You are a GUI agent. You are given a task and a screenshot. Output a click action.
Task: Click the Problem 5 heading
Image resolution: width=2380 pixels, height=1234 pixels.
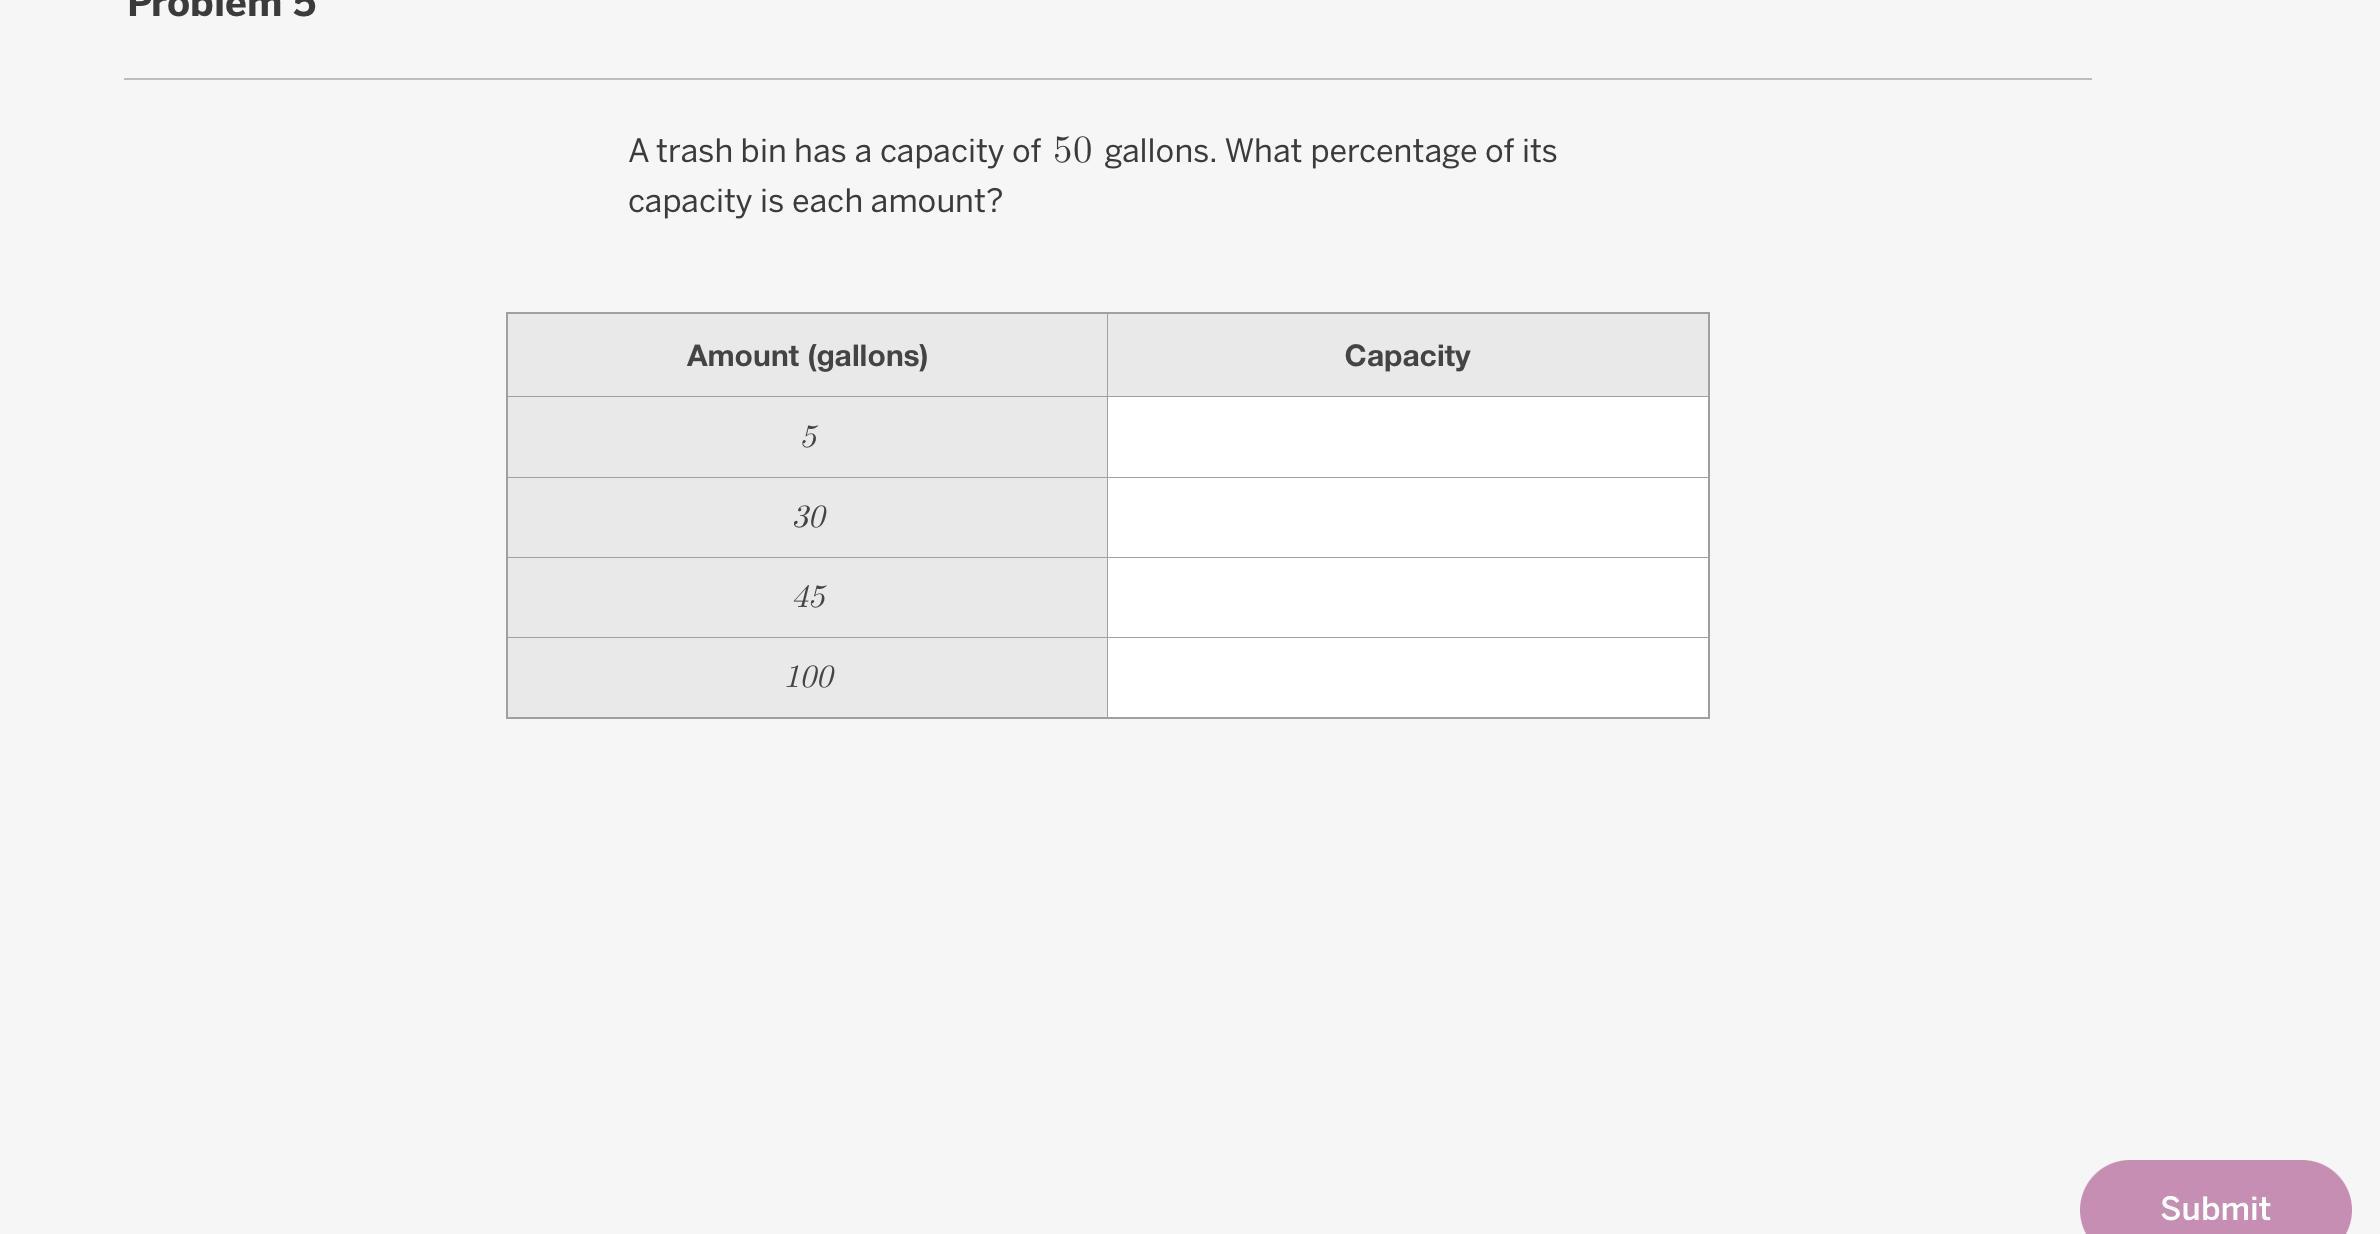click(222, 8)
